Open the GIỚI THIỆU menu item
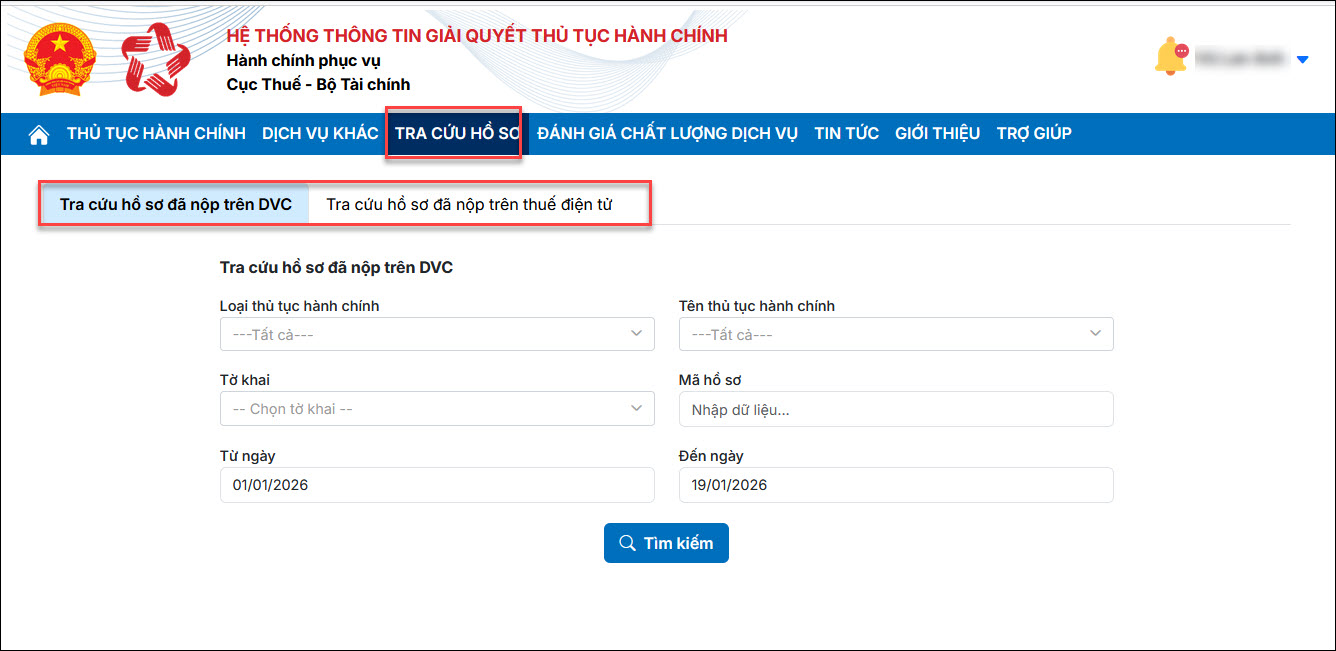This screenshot has width=1336, height=651. (937, 134)
